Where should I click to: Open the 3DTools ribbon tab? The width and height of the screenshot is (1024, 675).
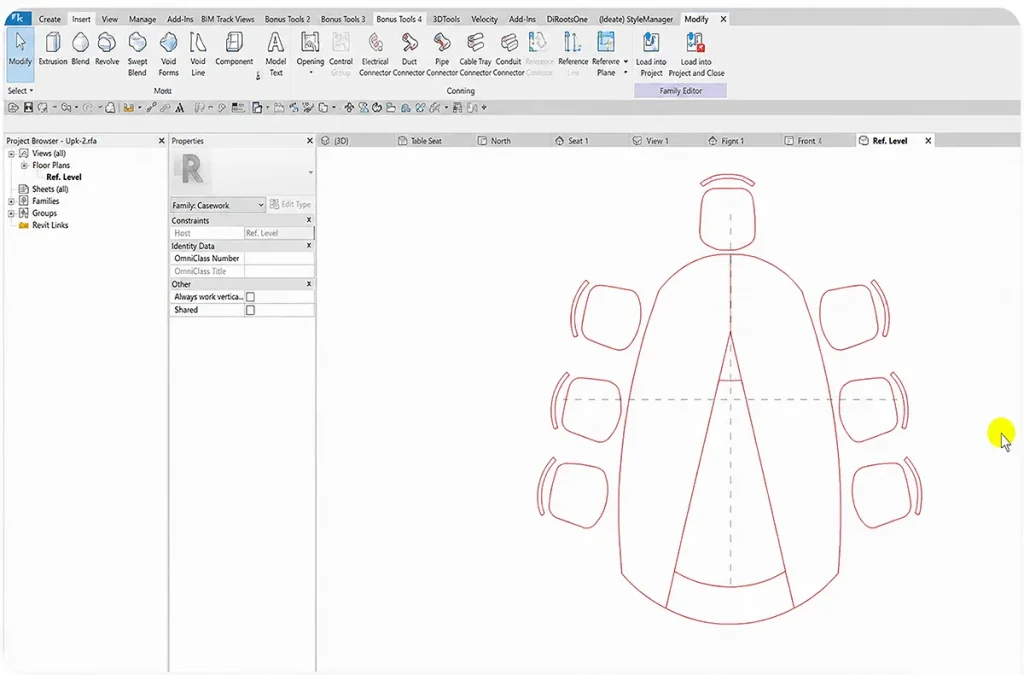click(x=446, y=19)
